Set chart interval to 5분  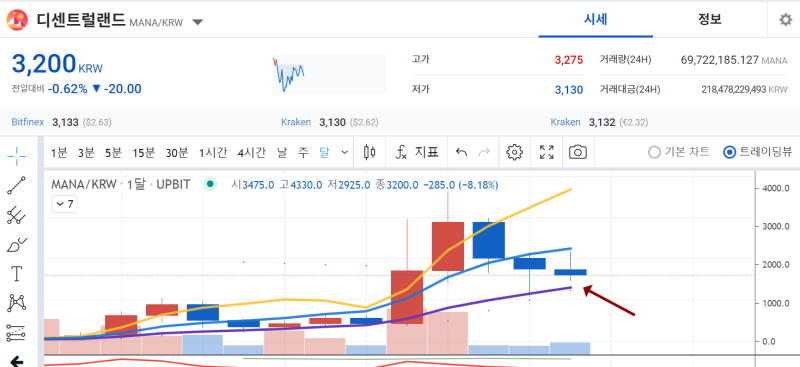[113, 153]
